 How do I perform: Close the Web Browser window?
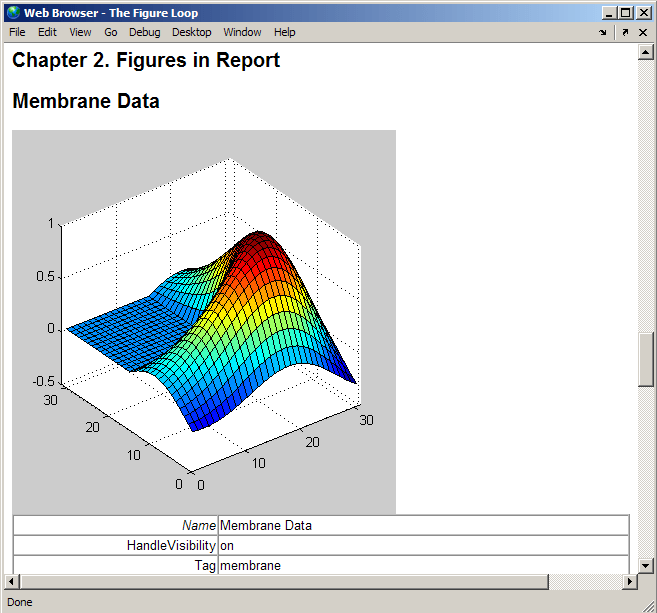(x=644, y=13)
